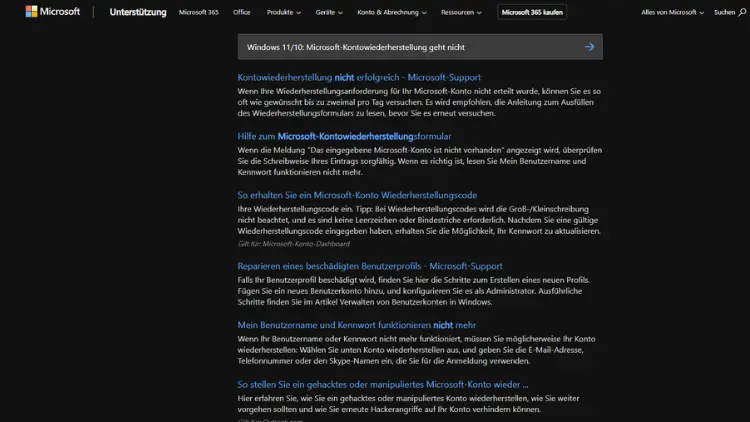Open 'Kontowiederherstellung nicht erfolgreich' result
Image resolution: width=750 pixels, height=422 pixels.
(x=359, y=77)
